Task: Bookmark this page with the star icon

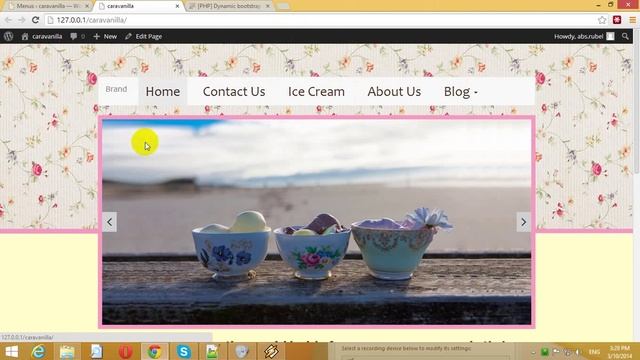Action: point(602,20)
